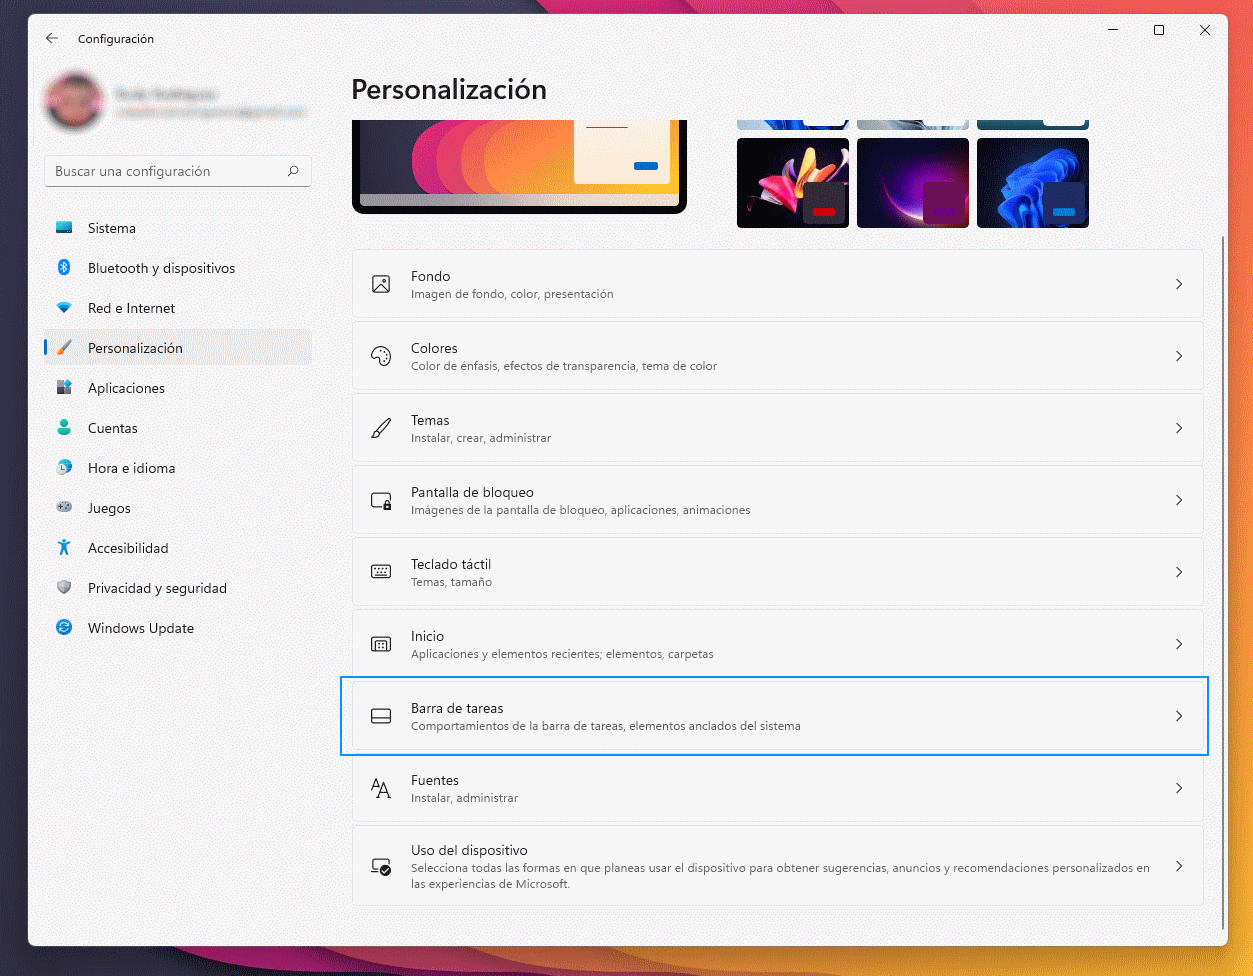Click the Fondo picture icon
Screen dimensions: 1253x976
pyautogui.click(x=381, y=284)
